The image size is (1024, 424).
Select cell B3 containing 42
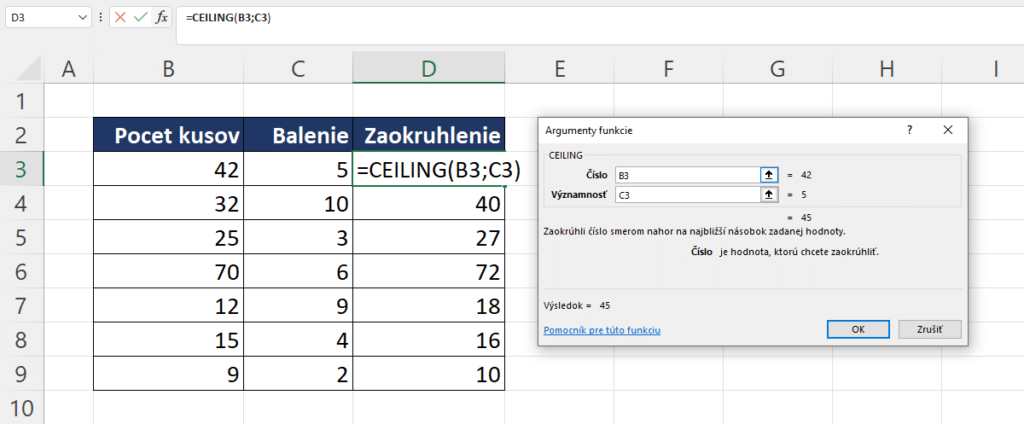click(x=168, y=169)
